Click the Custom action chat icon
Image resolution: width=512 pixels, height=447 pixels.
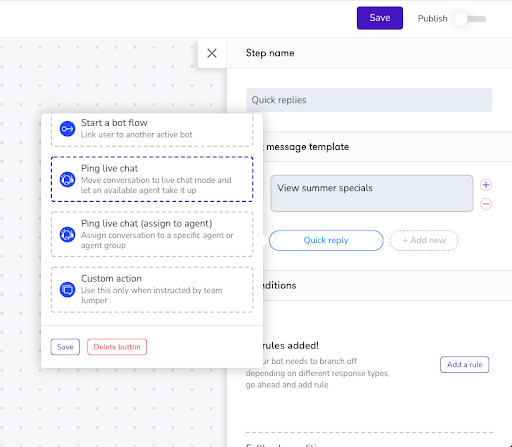[x=67, y=289]
